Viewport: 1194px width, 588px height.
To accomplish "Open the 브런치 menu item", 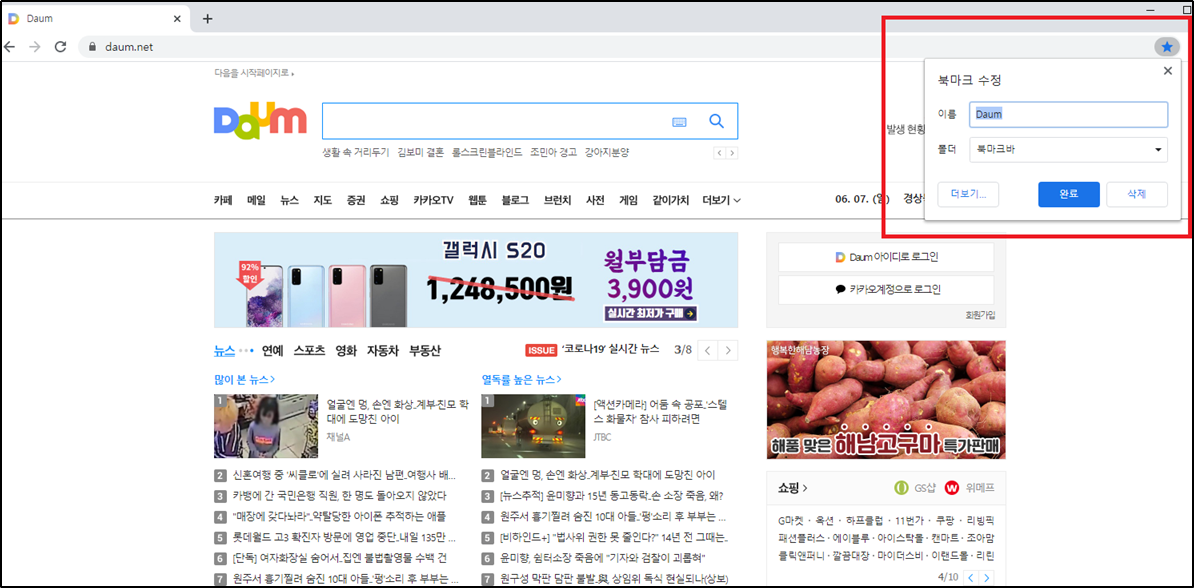I will coord(557,200).
